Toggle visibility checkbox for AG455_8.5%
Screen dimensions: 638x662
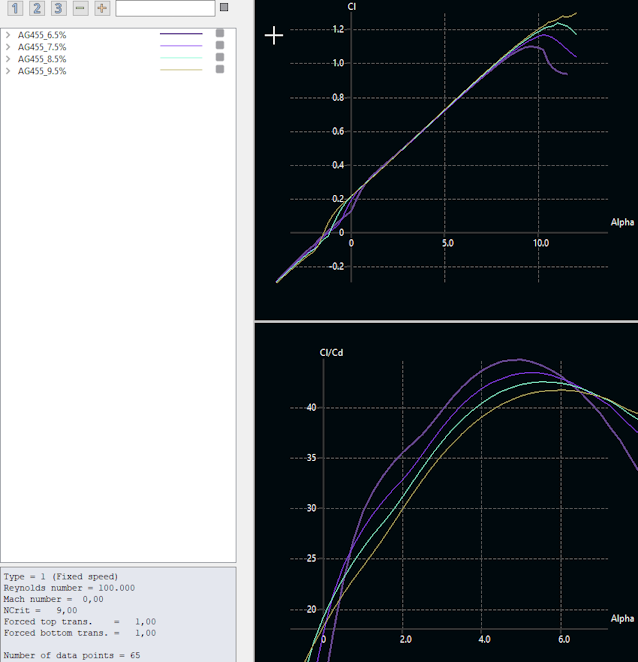coord(220,57)
